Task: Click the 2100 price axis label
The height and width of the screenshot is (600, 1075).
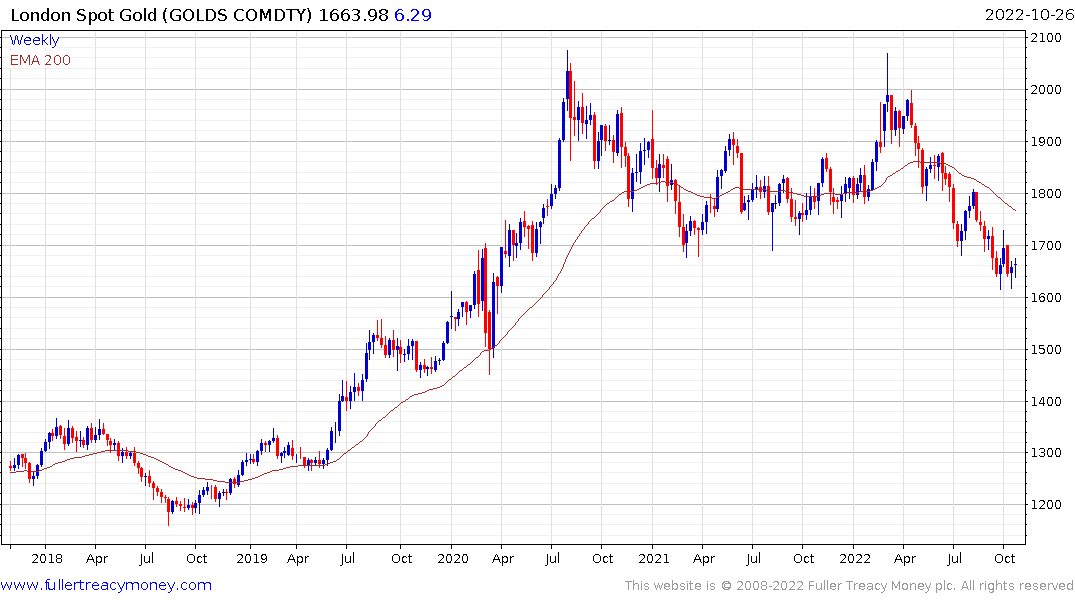Action: coord(1046,38)
